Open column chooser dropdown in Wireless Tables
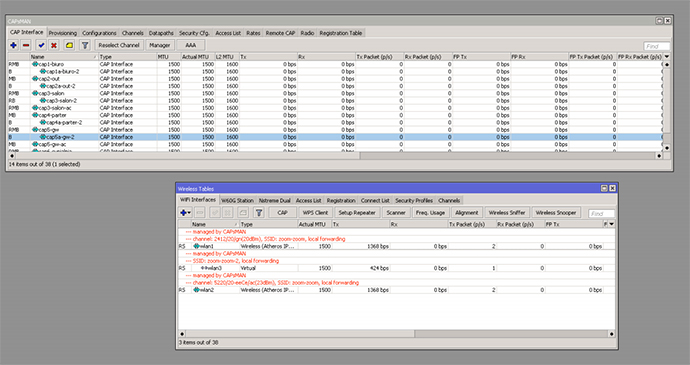Screen dimensions: 690x365 (x=612, y=224)
